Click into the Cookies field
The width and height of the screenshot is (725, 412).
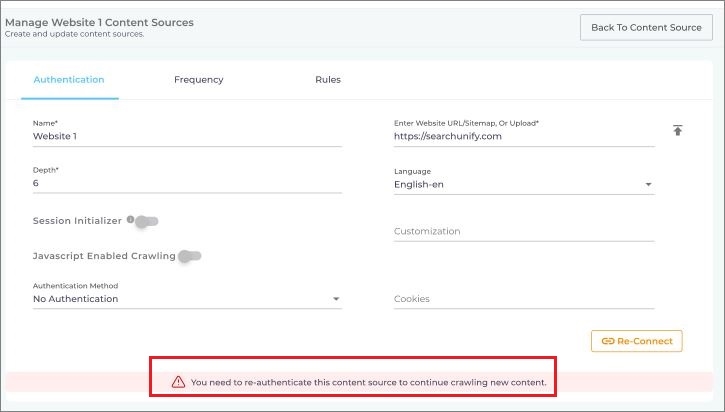523,299
